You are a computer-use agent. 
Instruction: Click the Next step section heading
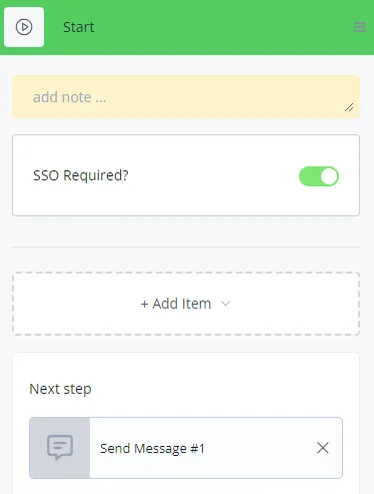point(60,389)
